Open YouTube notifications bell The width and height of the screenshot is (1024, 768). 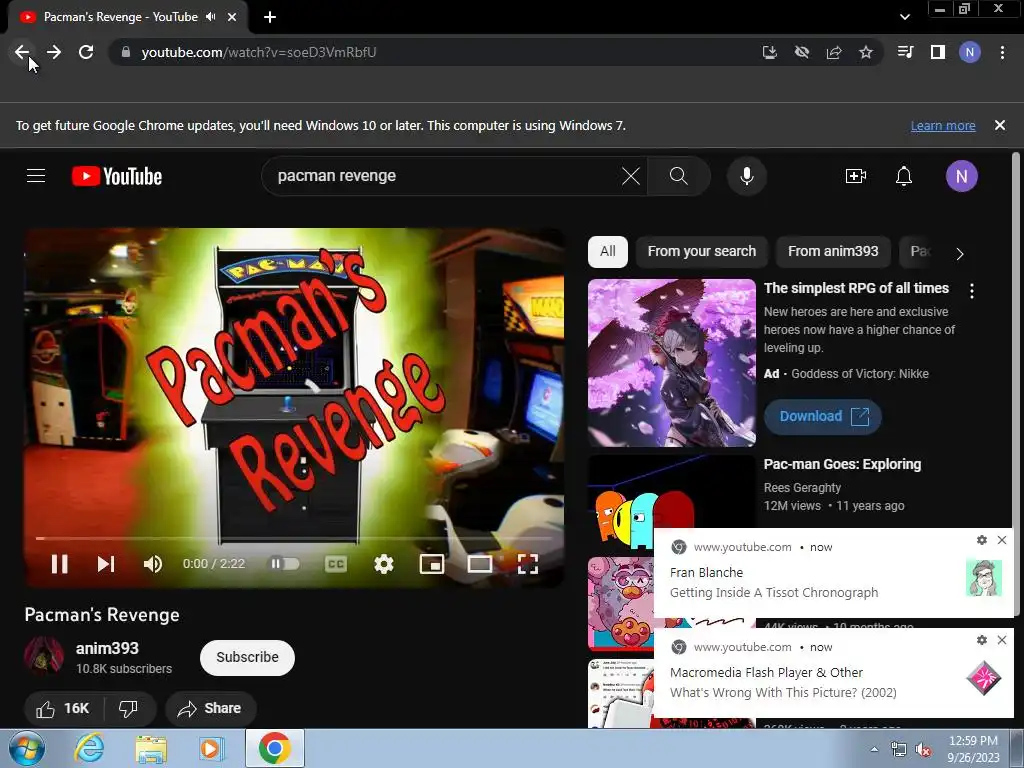click(904, 176)
